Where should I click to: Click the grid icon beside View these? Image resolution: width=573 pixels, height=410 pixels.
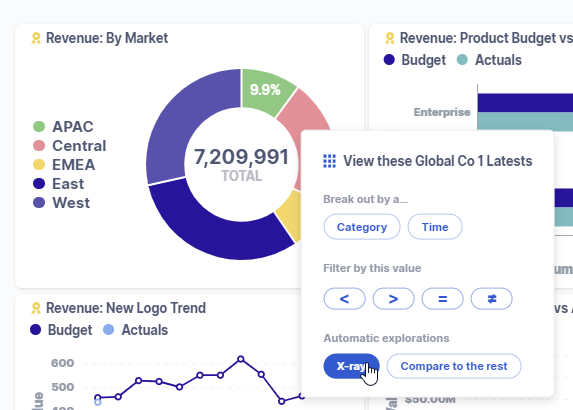(x=330, y=161)
